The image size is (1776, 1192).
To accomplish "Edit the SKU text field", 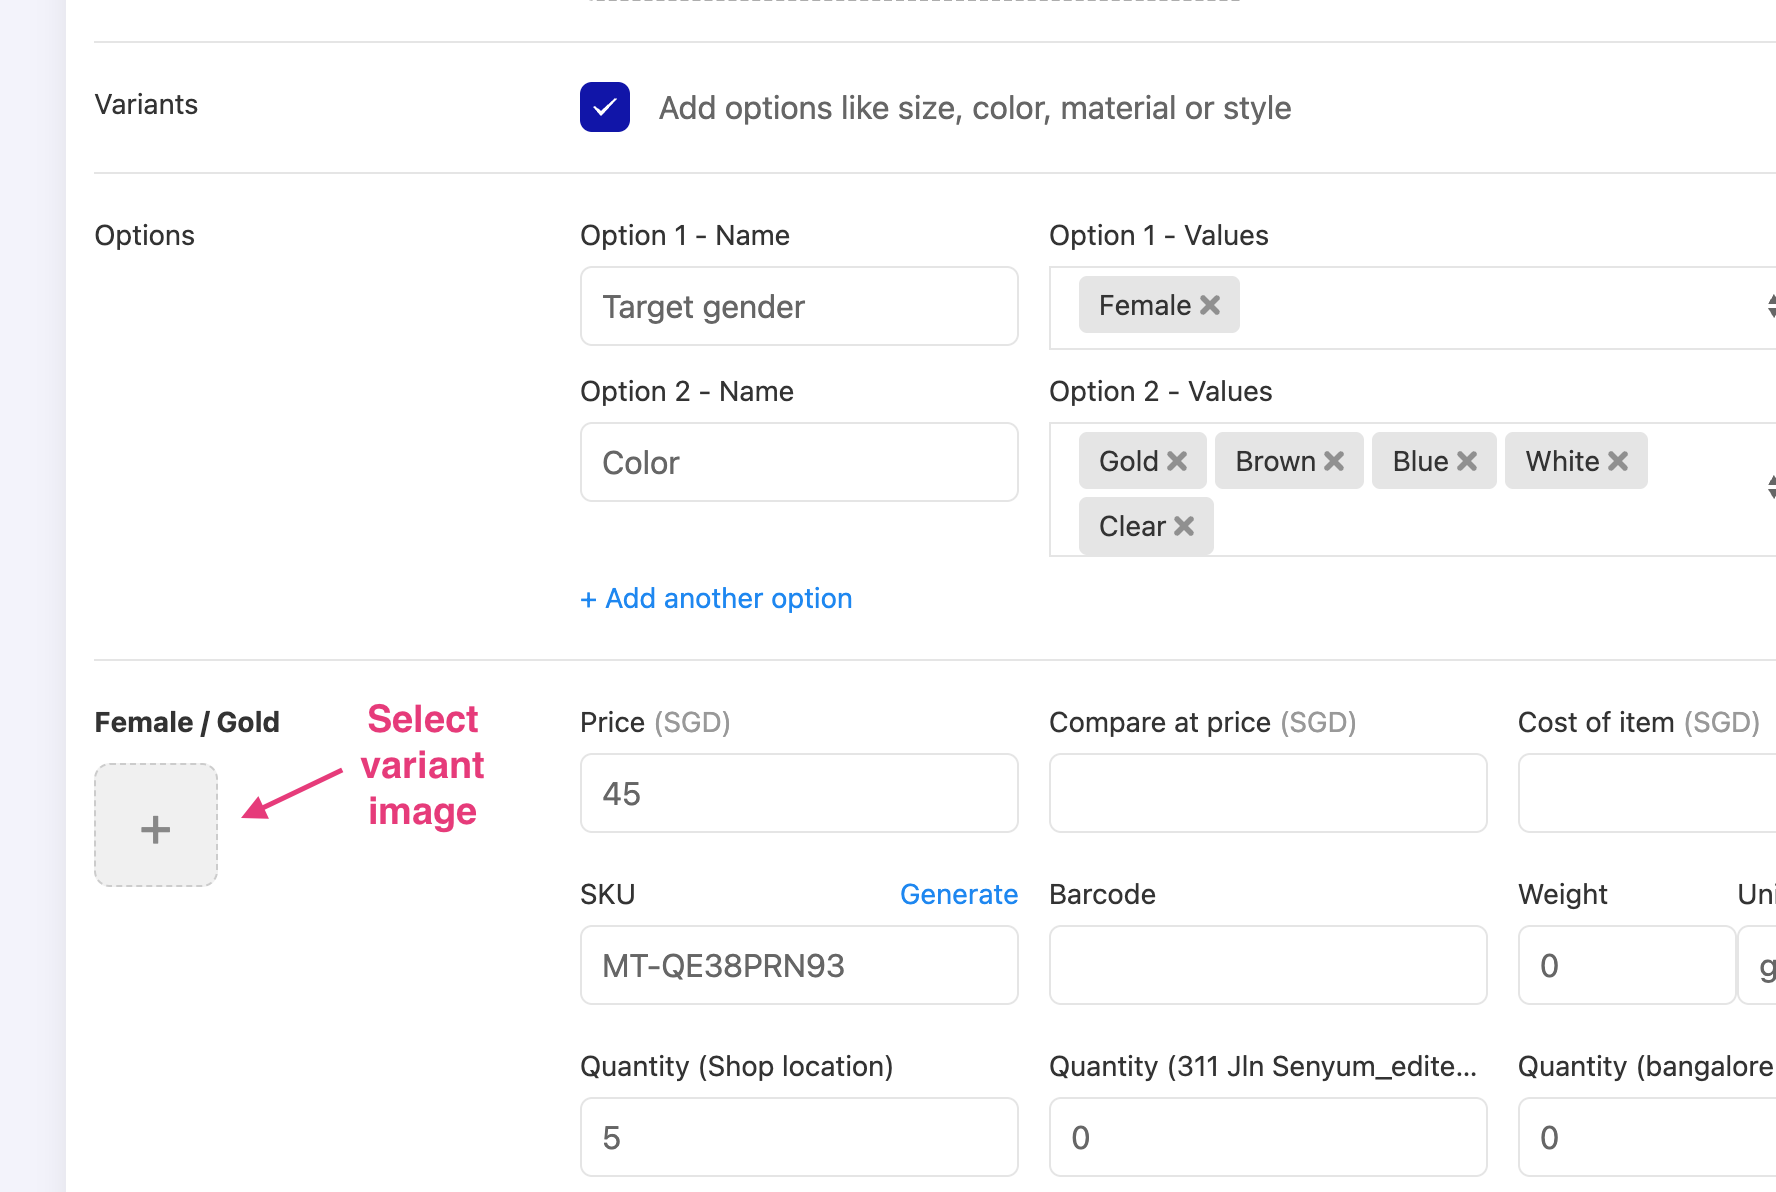I will (x=798, y=965).
